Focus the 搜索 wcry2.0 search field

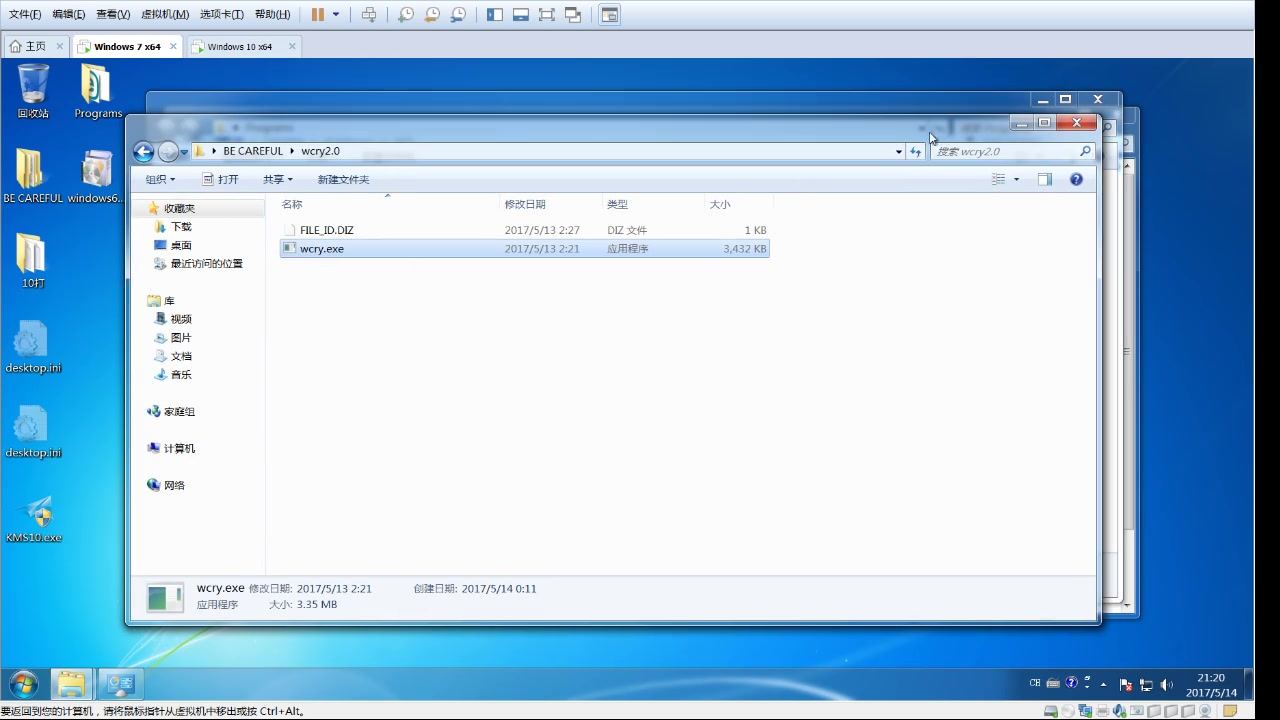click(x=1004, y=152)
